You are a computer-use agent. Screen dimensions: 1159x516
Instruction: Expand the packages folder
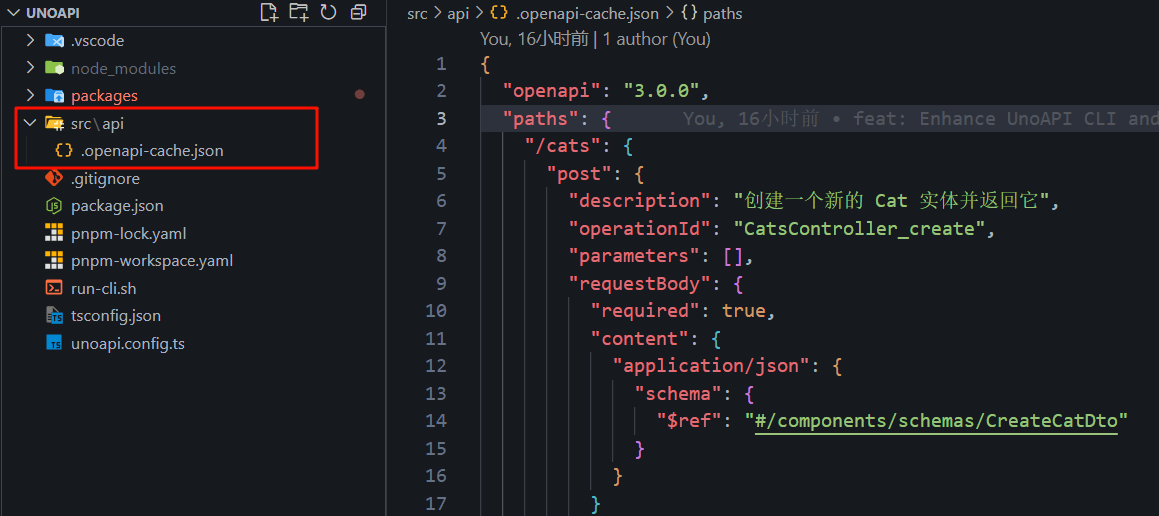click(30, 96)
